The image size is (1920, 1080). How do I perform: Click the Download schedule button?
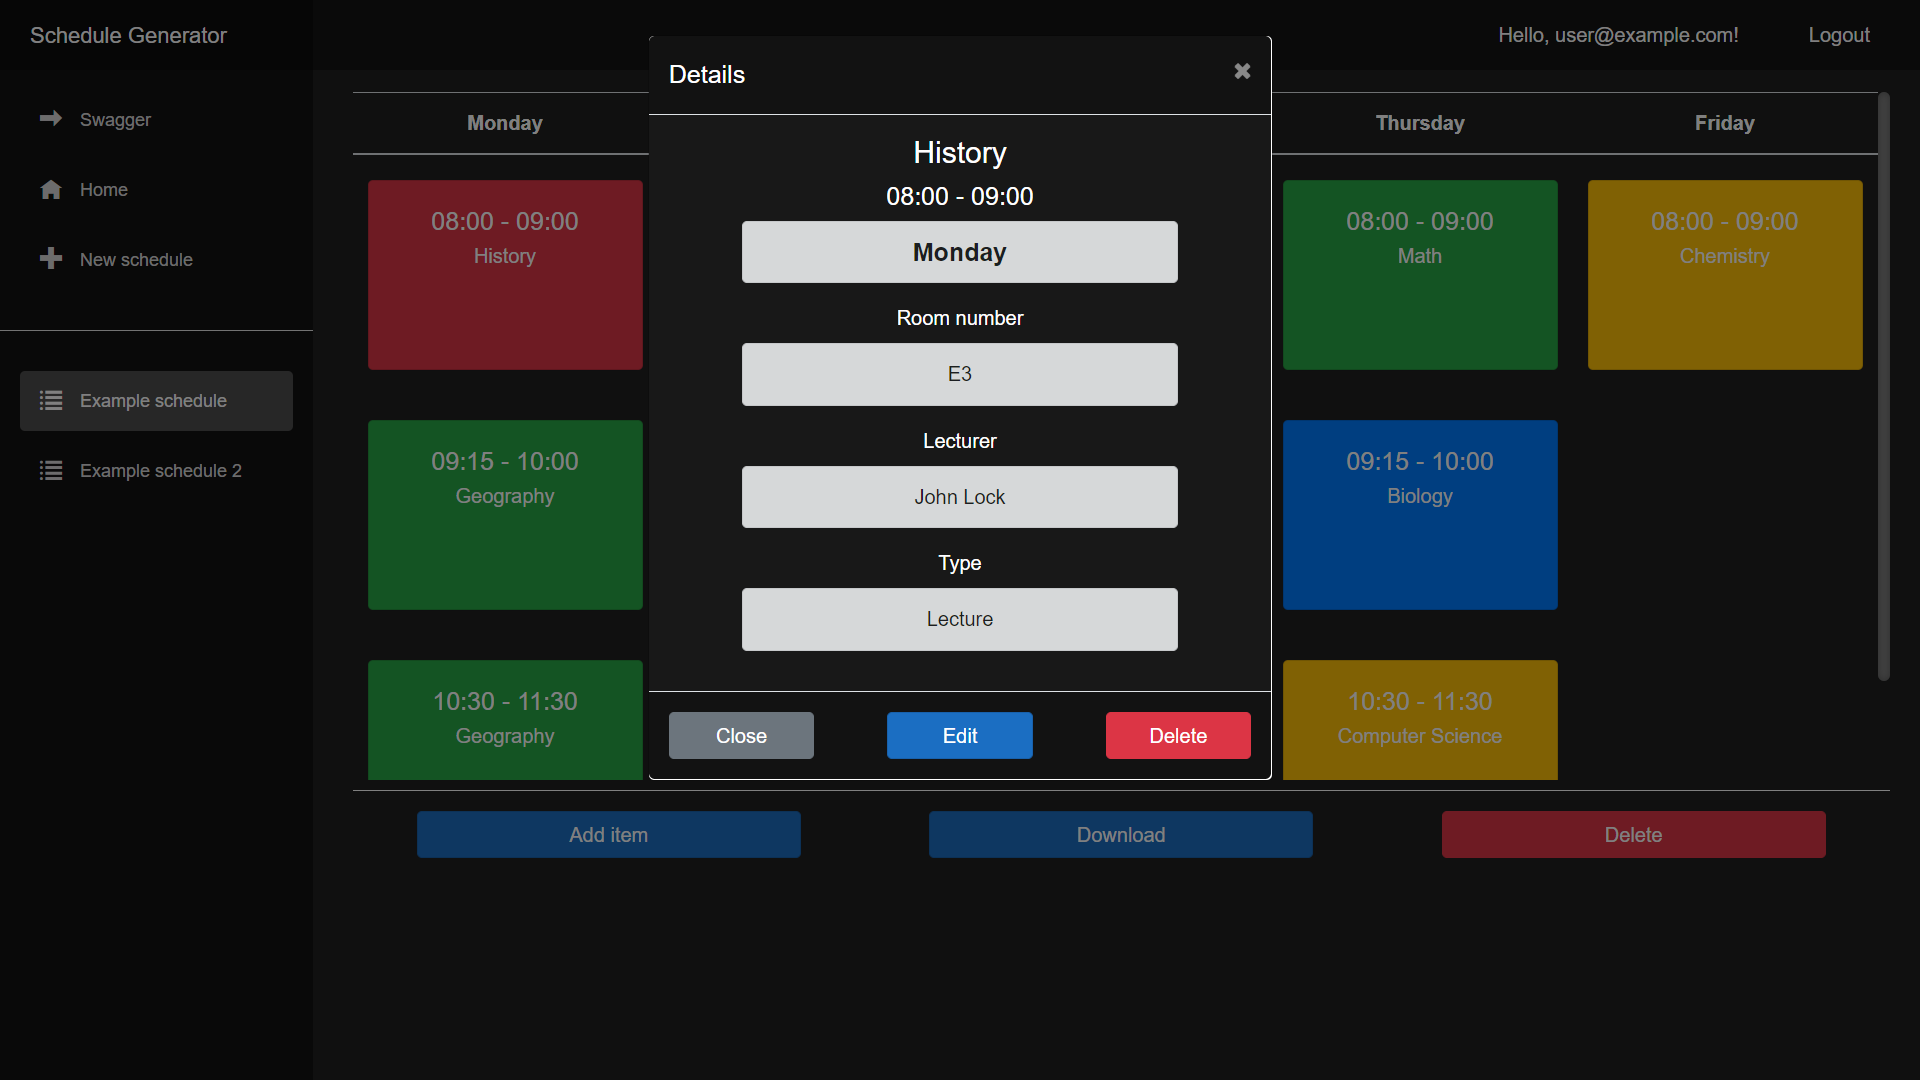coord(1120,835)
